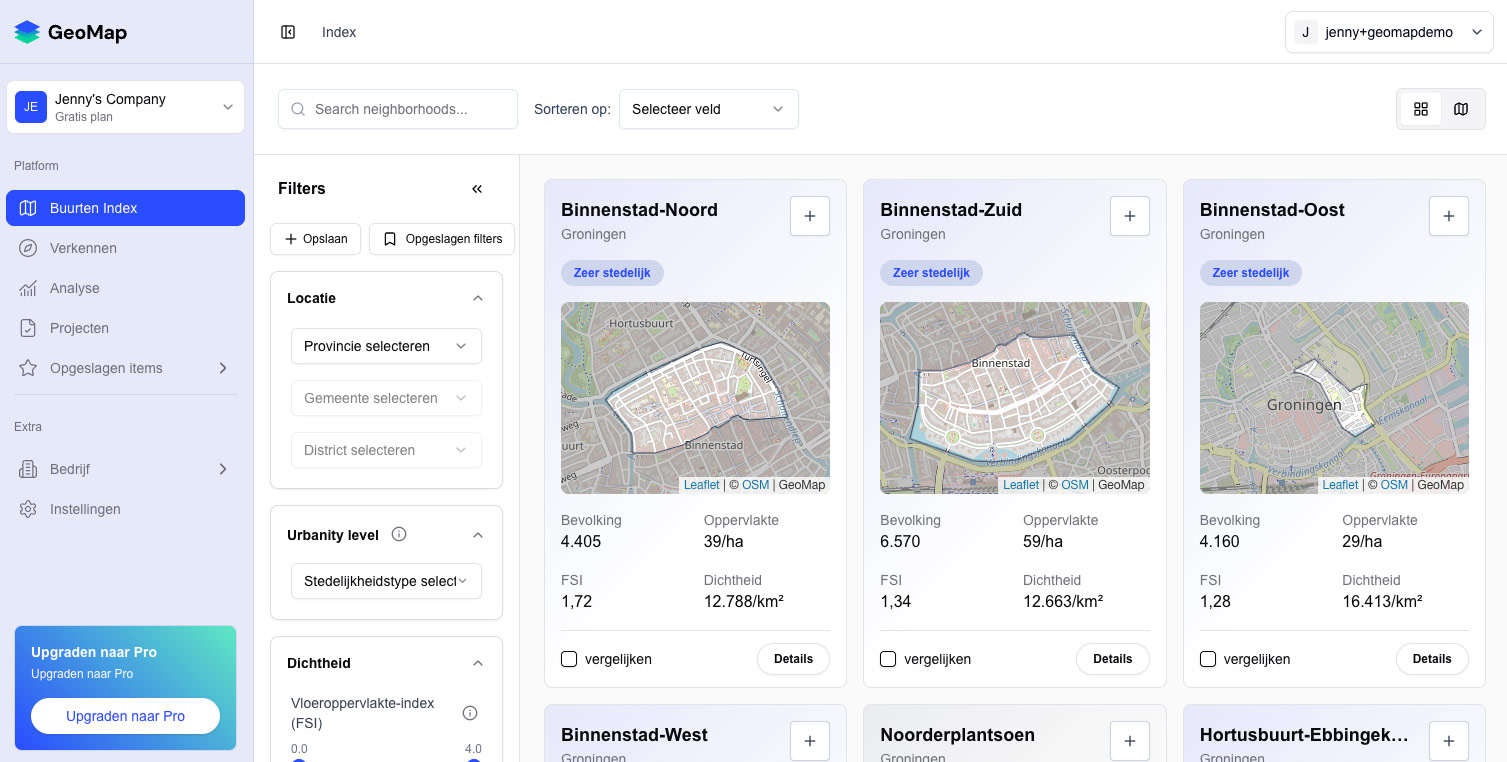Collapse the Locatie filter section

477,297
